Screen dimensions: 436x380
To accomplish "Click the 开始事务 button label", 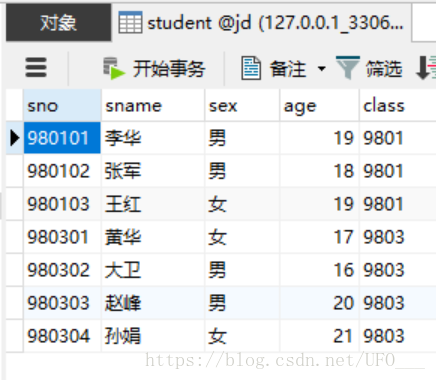I will click(169, 69).
